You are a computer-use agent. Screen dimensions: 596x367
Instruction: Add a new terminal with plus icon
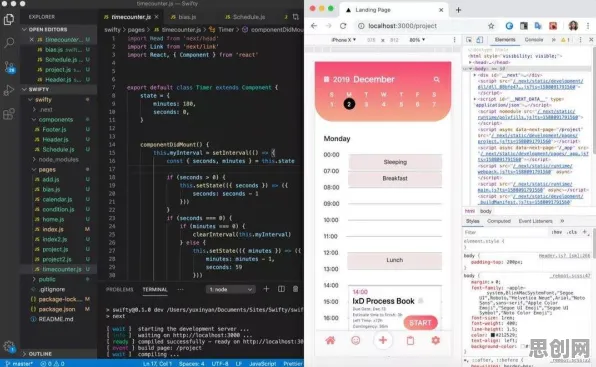(x=266, y=289)
